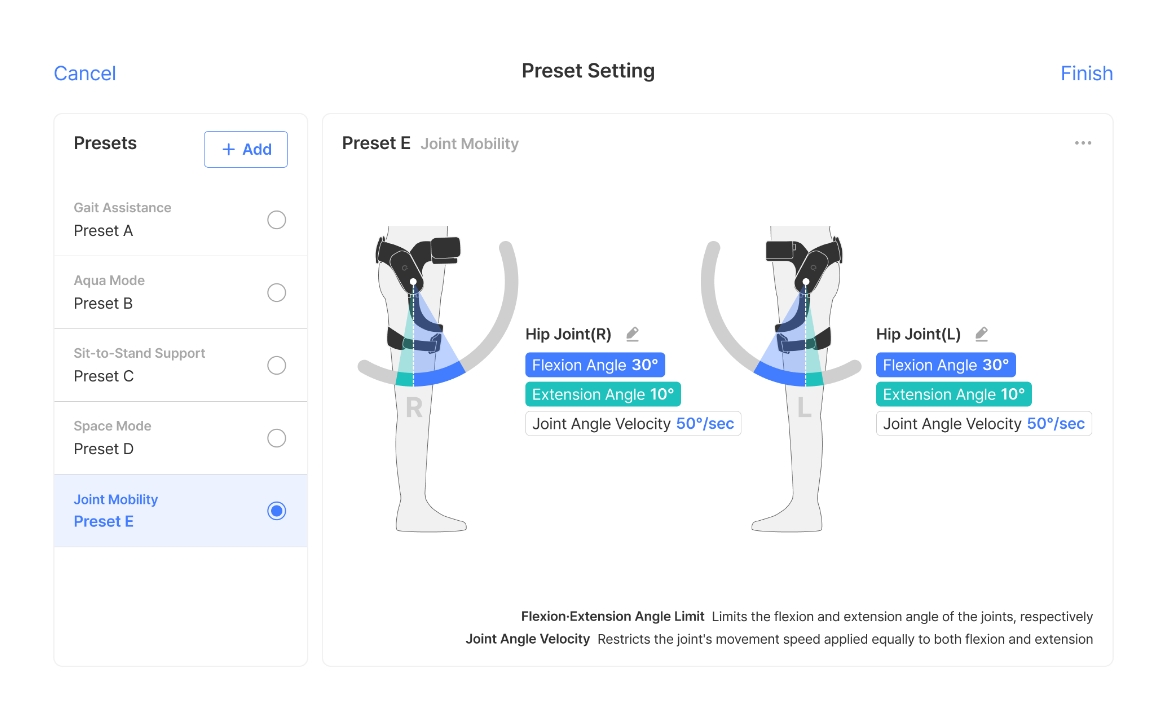Click the pencil edit icon beside Hip Joint(L)

[982, 334]
